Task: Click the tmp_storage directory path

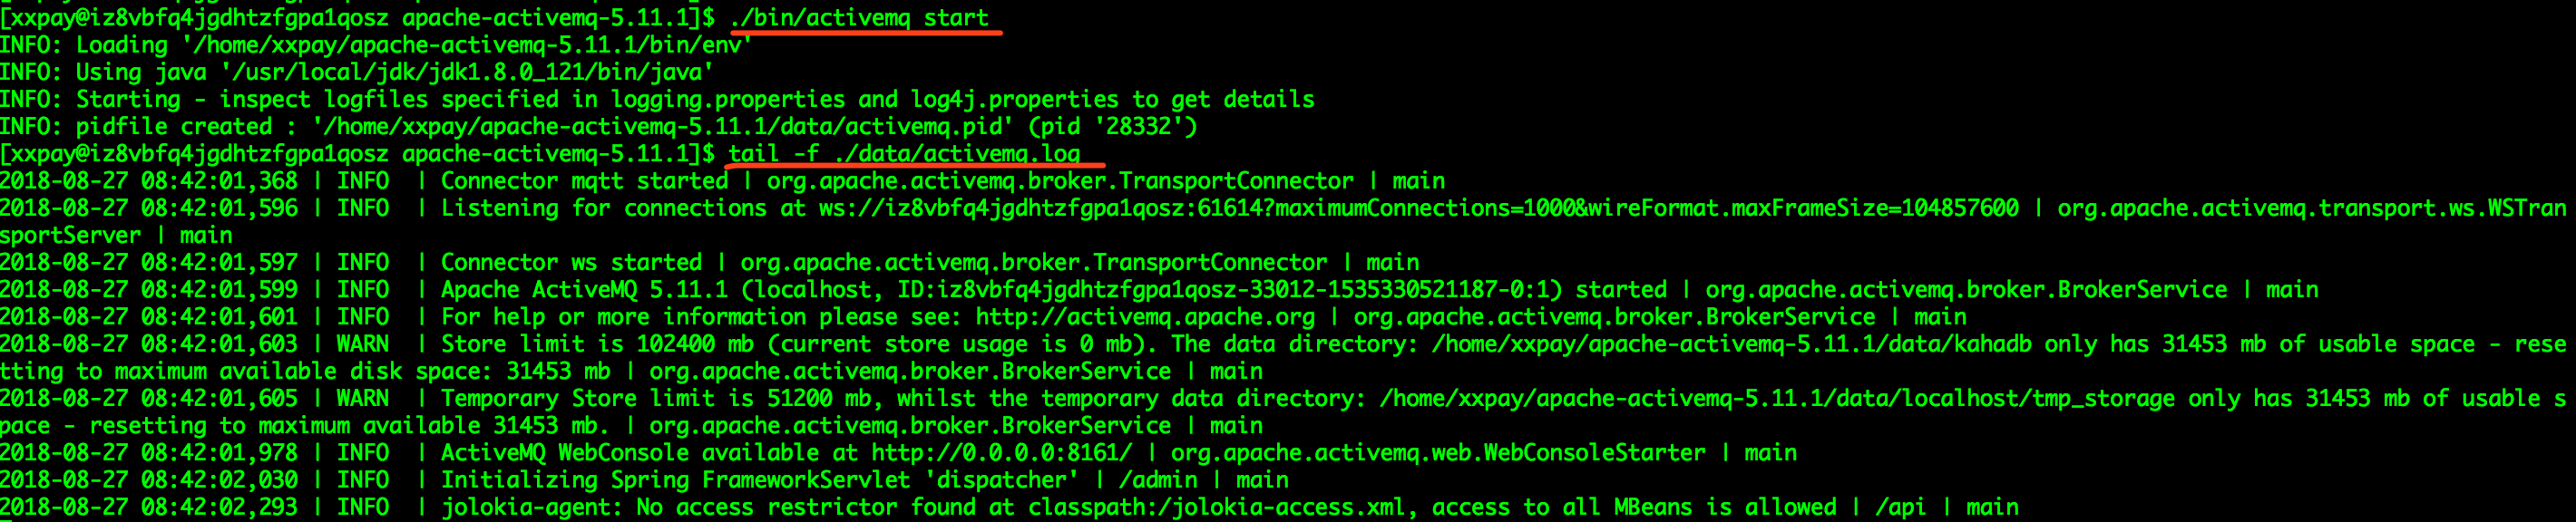Action: (x=1777, y=398)
